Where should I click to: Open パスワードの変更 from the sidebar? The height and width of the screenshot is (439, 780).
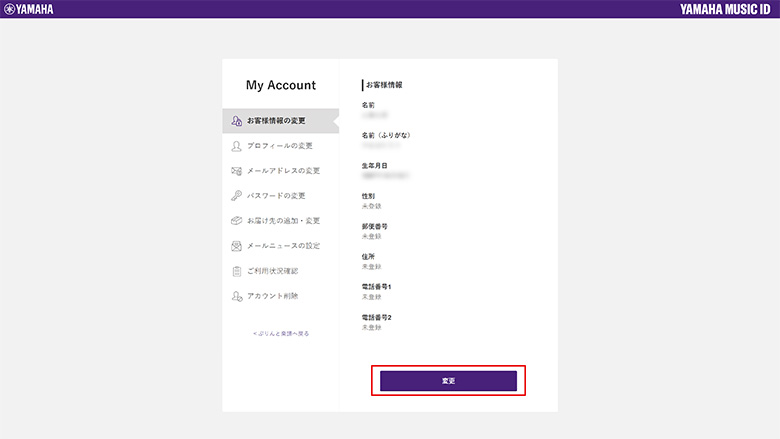[276, 196]
